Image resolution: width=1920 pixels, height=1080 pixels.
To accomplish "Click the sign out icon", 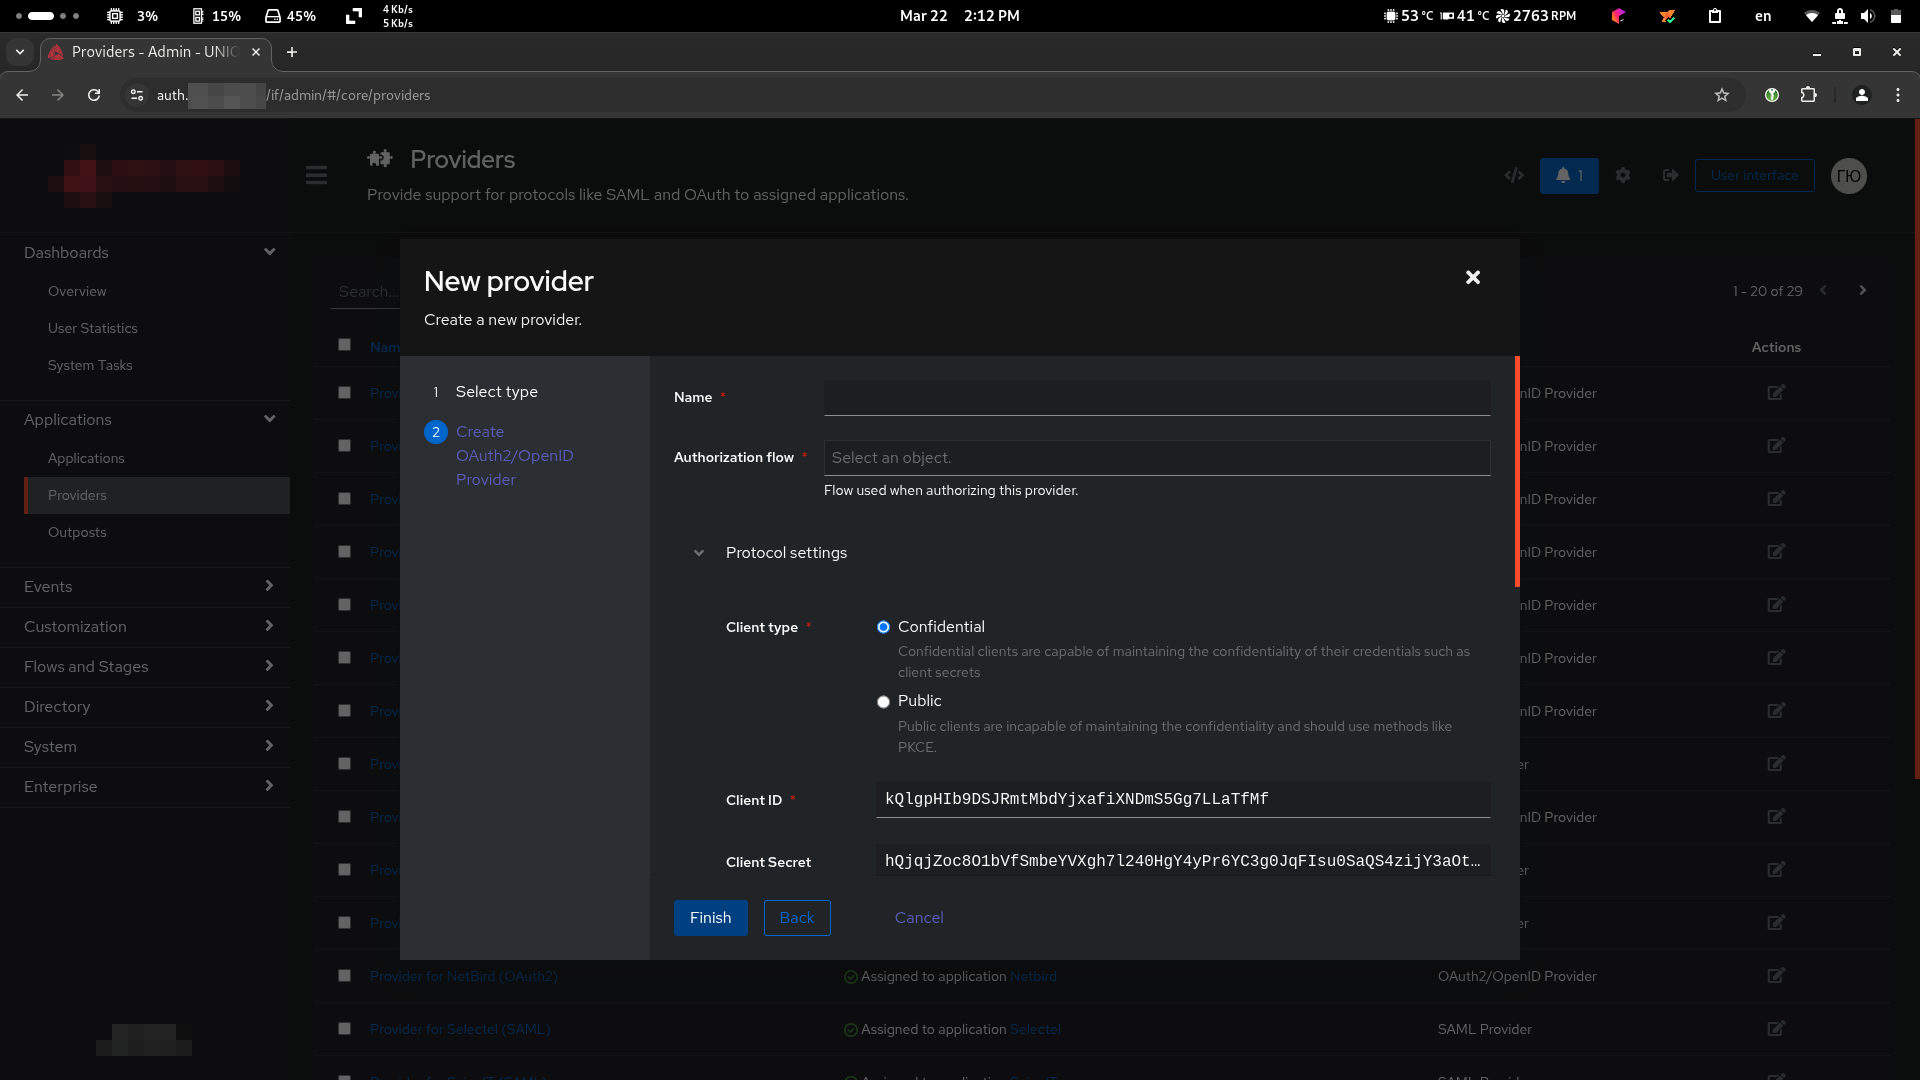I will [x=1670, y=176].
